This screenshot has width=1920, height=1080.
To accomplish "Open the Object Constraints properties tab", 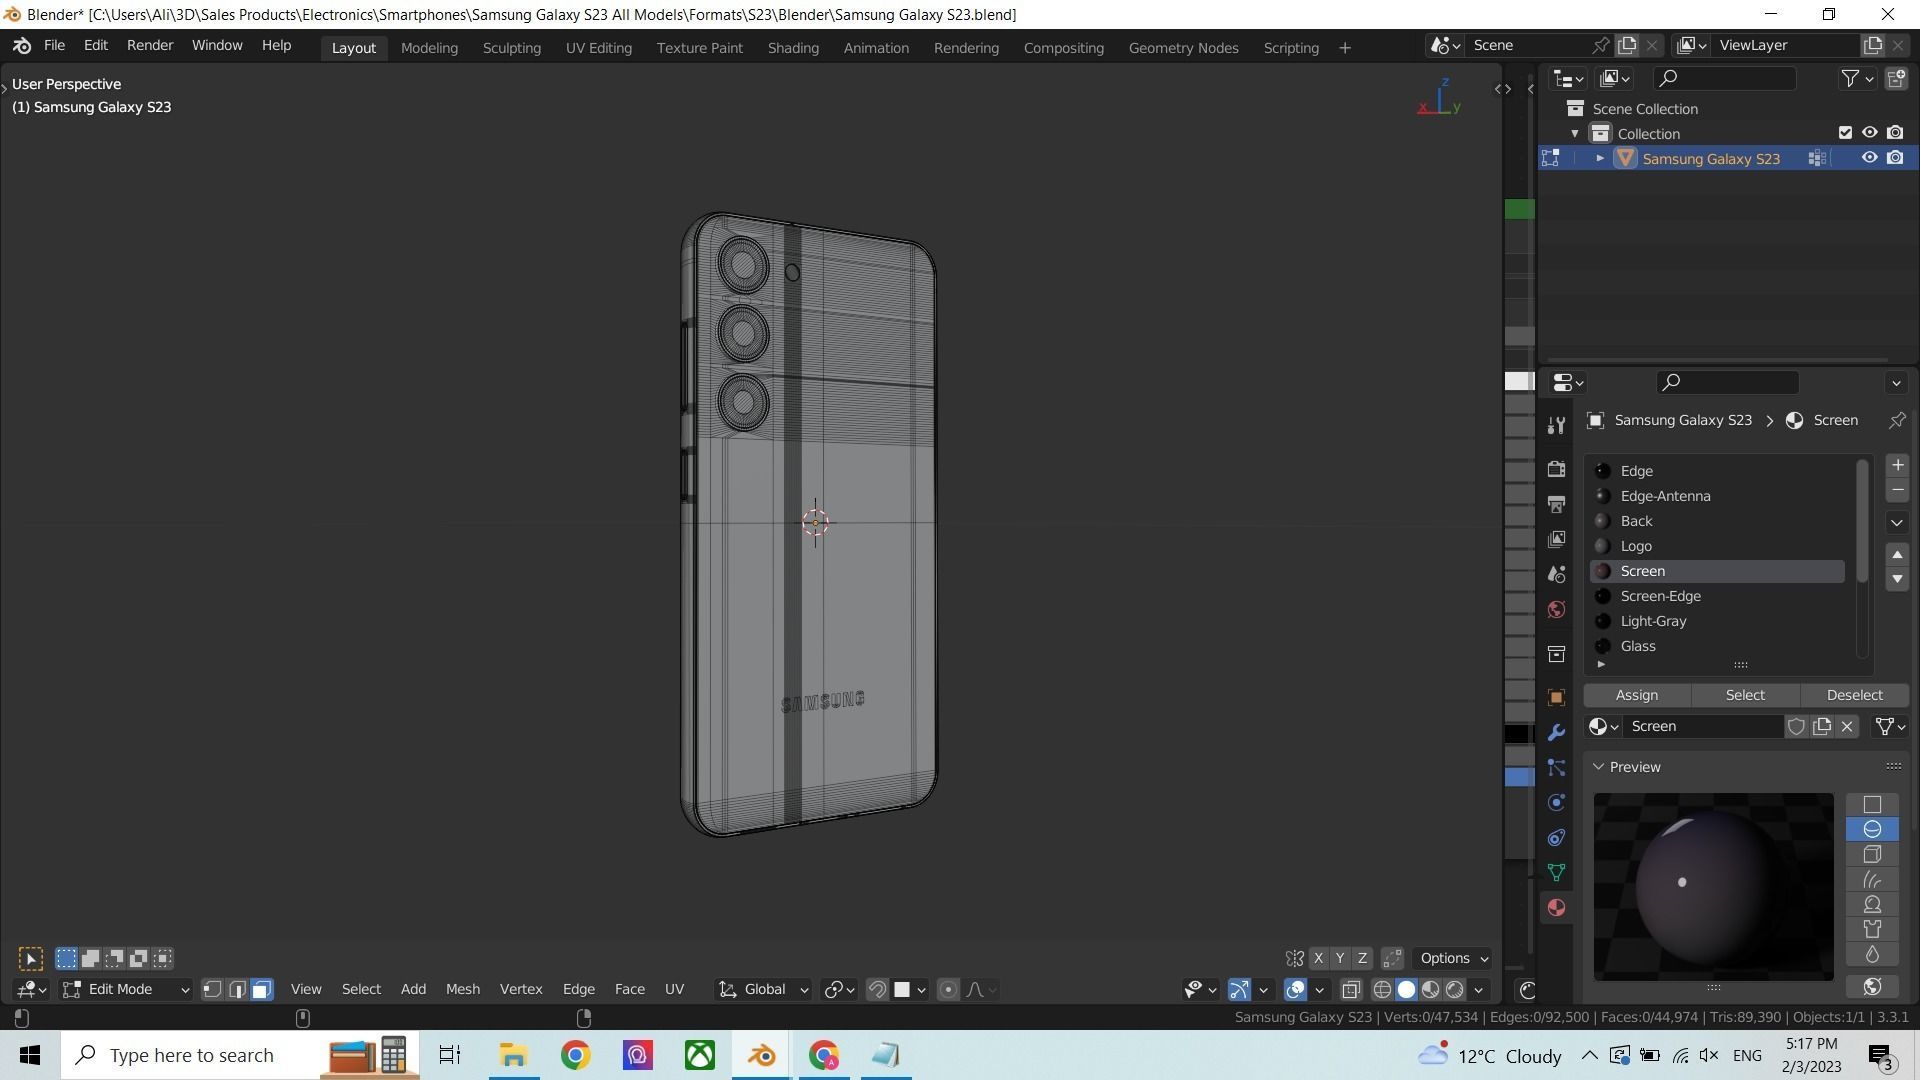I will point(1556,837).
